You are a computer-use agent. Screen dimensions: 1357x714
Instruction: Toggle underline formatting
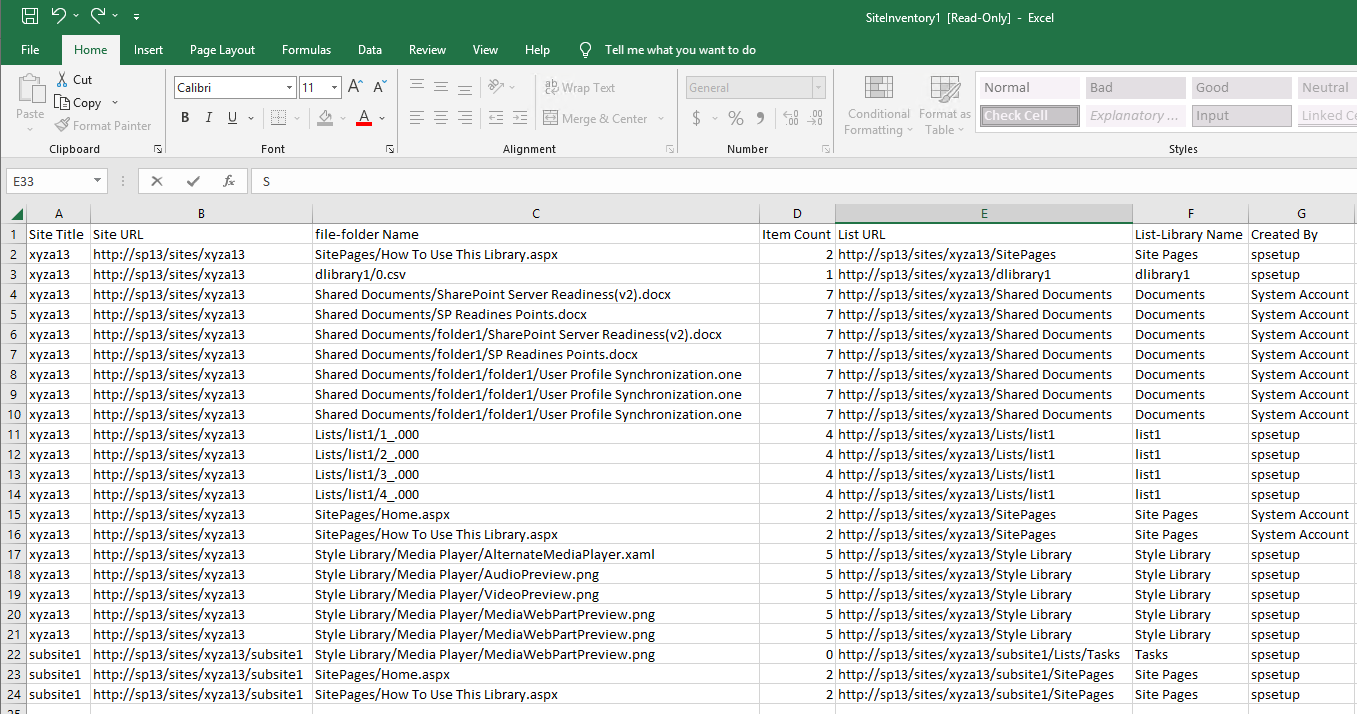[x=232, y=117]
